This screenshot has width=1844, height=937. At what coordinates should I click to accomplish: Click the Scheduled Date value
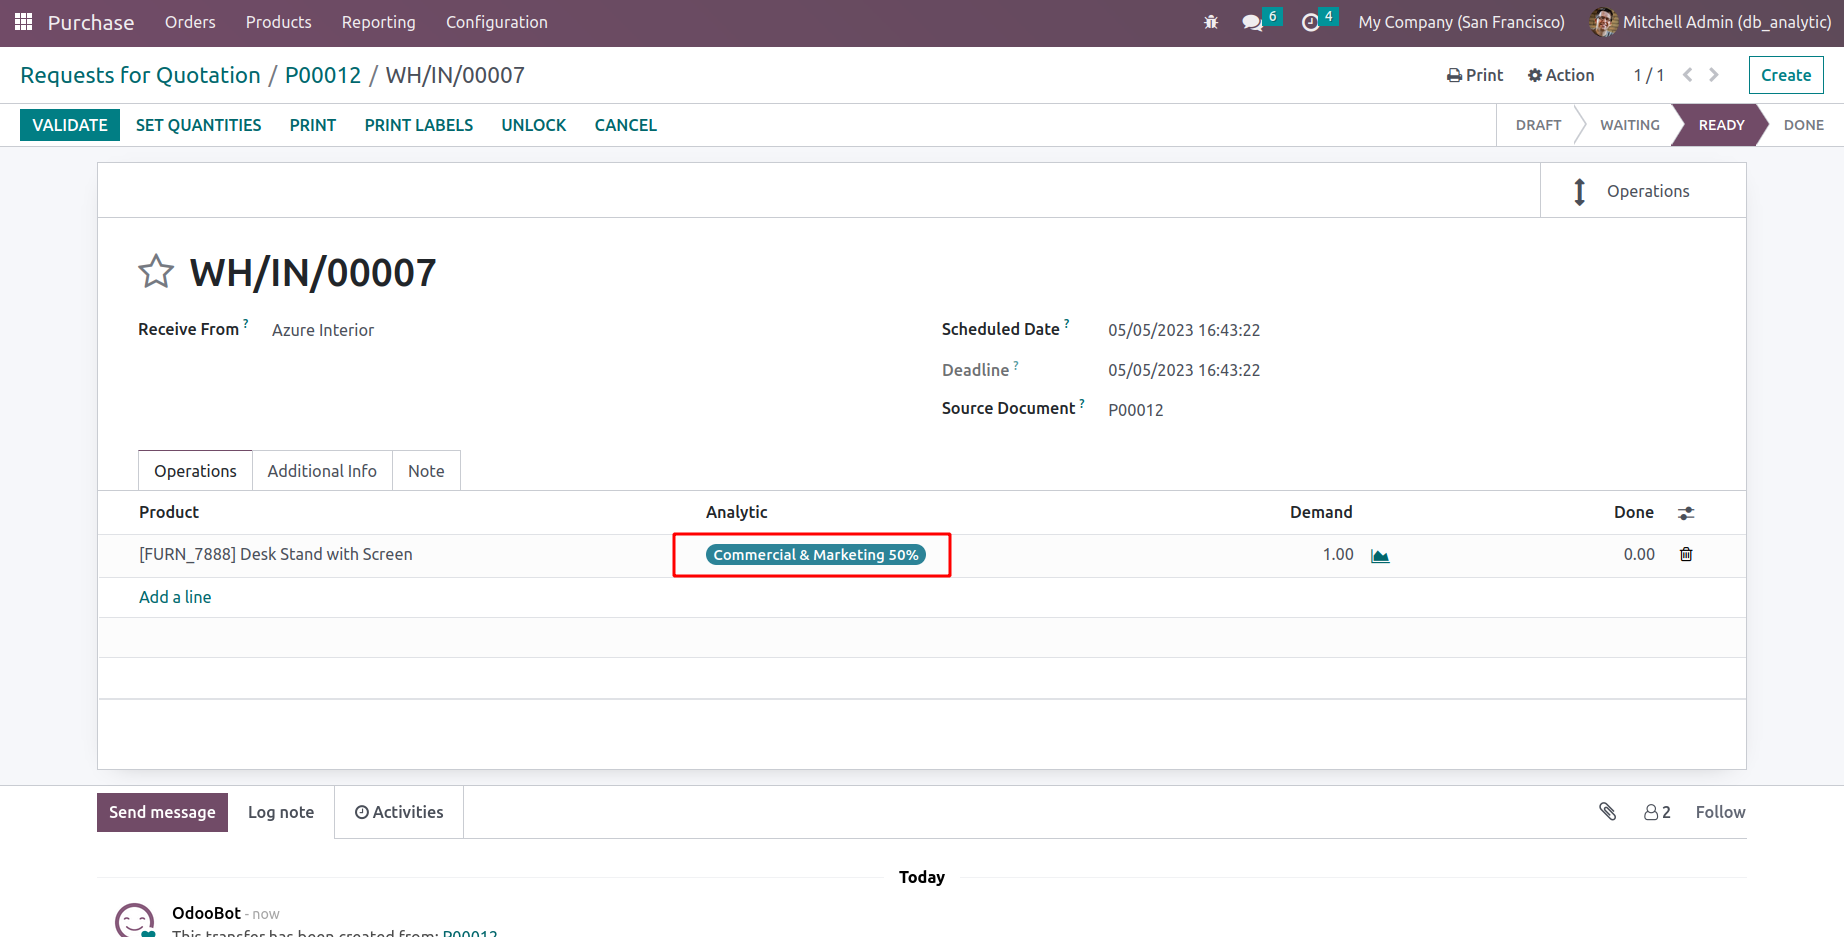click(x=1184, y=330)
